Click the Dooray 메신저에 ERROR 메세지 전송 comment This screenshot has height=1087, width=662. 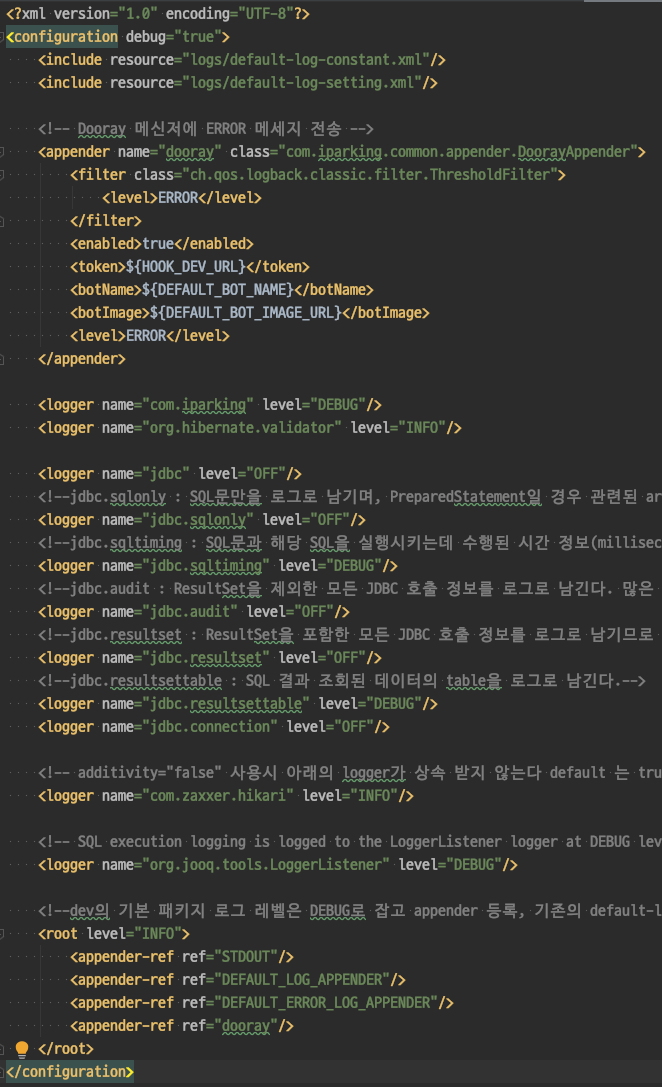click(206, 129)
